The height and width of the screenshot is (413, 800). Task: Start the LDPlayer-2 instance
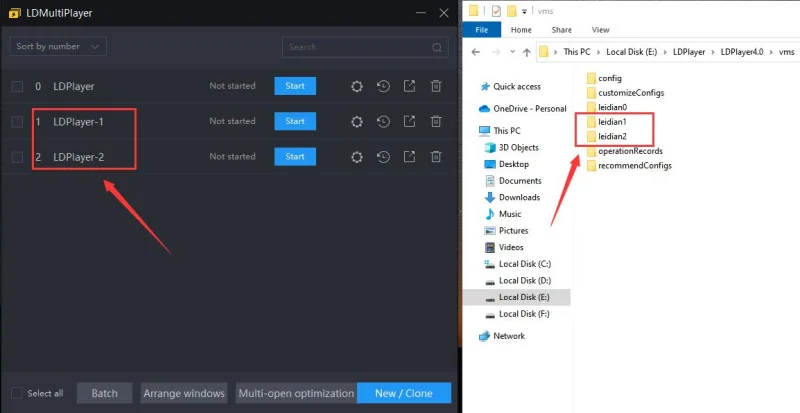click(295, 157)
